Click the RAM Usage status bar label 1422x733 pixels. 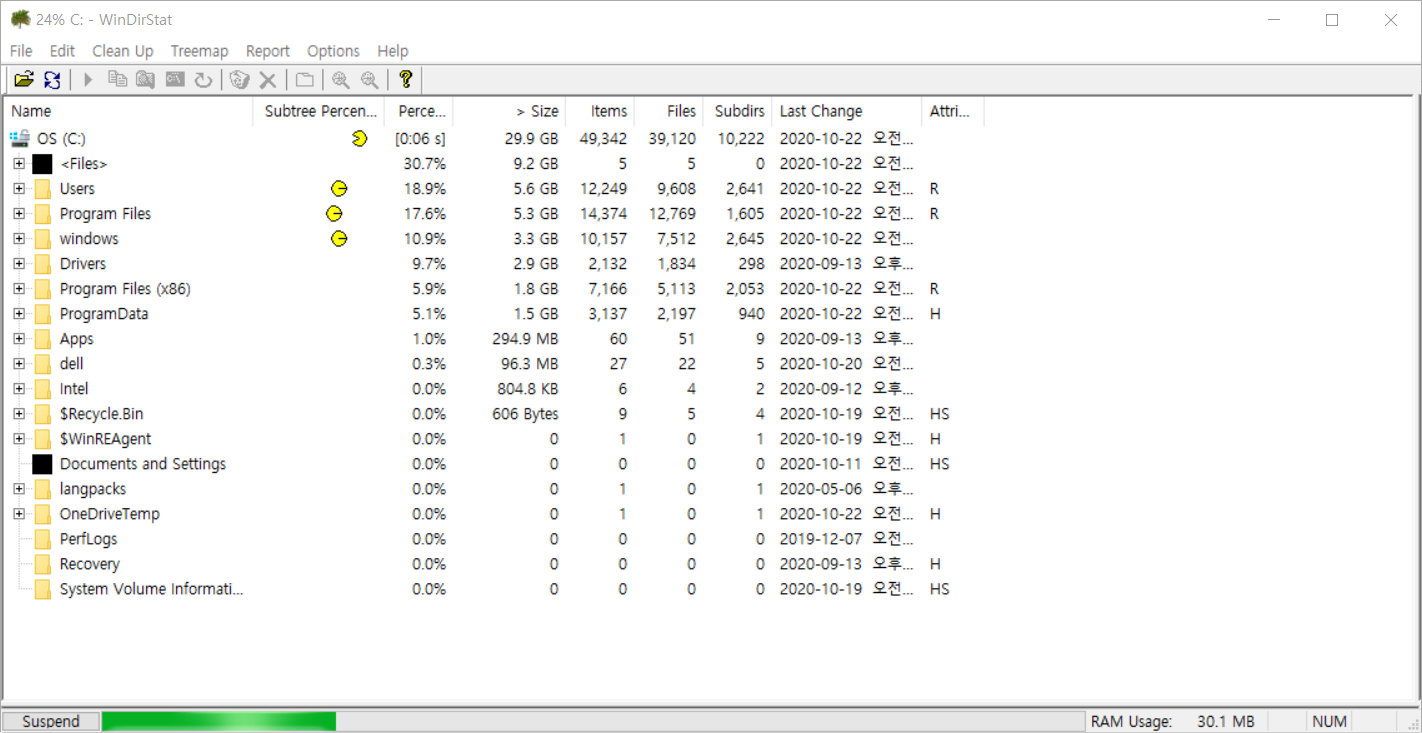[x=1131, y=721]
